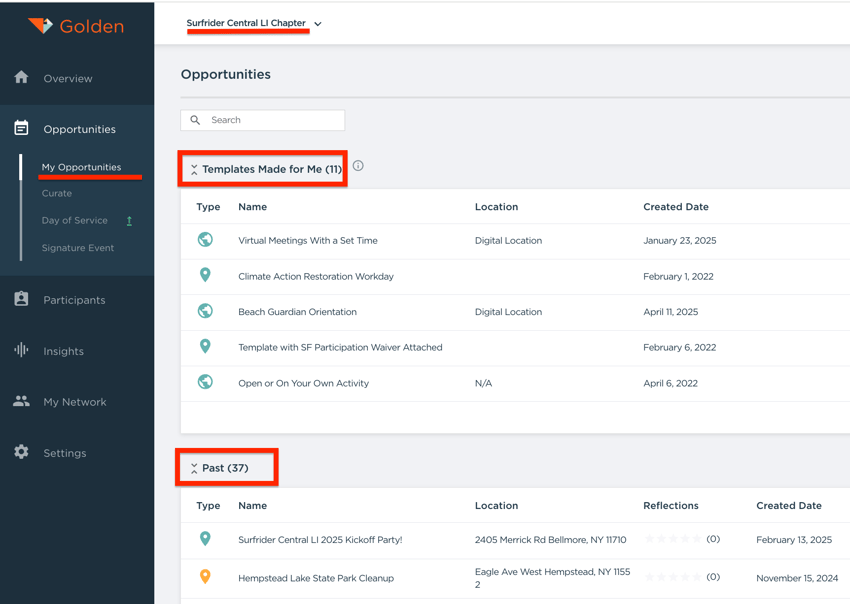This screenshot has height=604, width=850.
Task: Collapse the Templates Made for Me section
Action: coord(194,170)
